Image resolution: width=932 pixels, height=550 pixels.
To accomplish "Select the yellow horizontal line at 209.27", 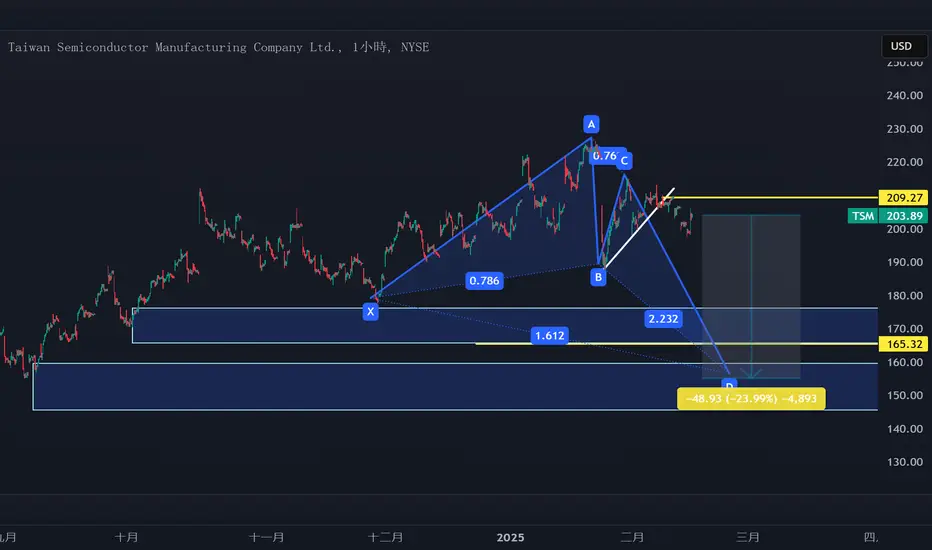I will 773,197.
